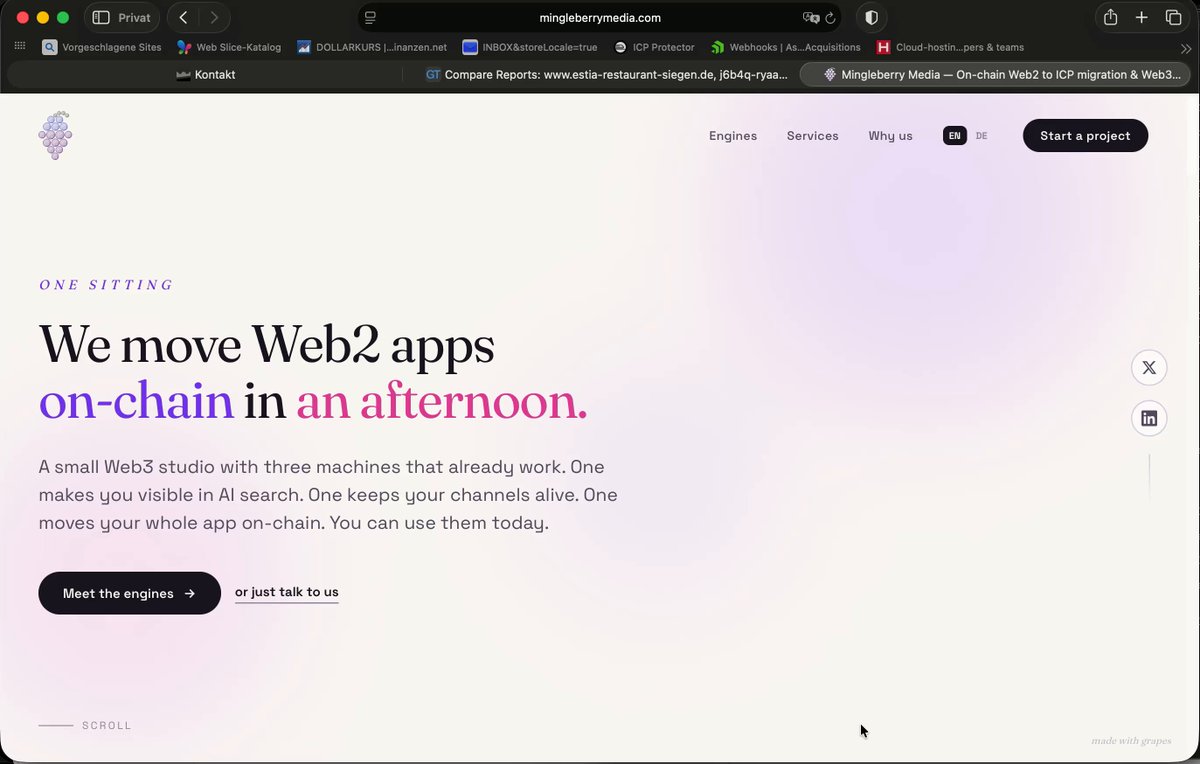Switch language to EN
1200x764 pixels.
pos(955,136)
